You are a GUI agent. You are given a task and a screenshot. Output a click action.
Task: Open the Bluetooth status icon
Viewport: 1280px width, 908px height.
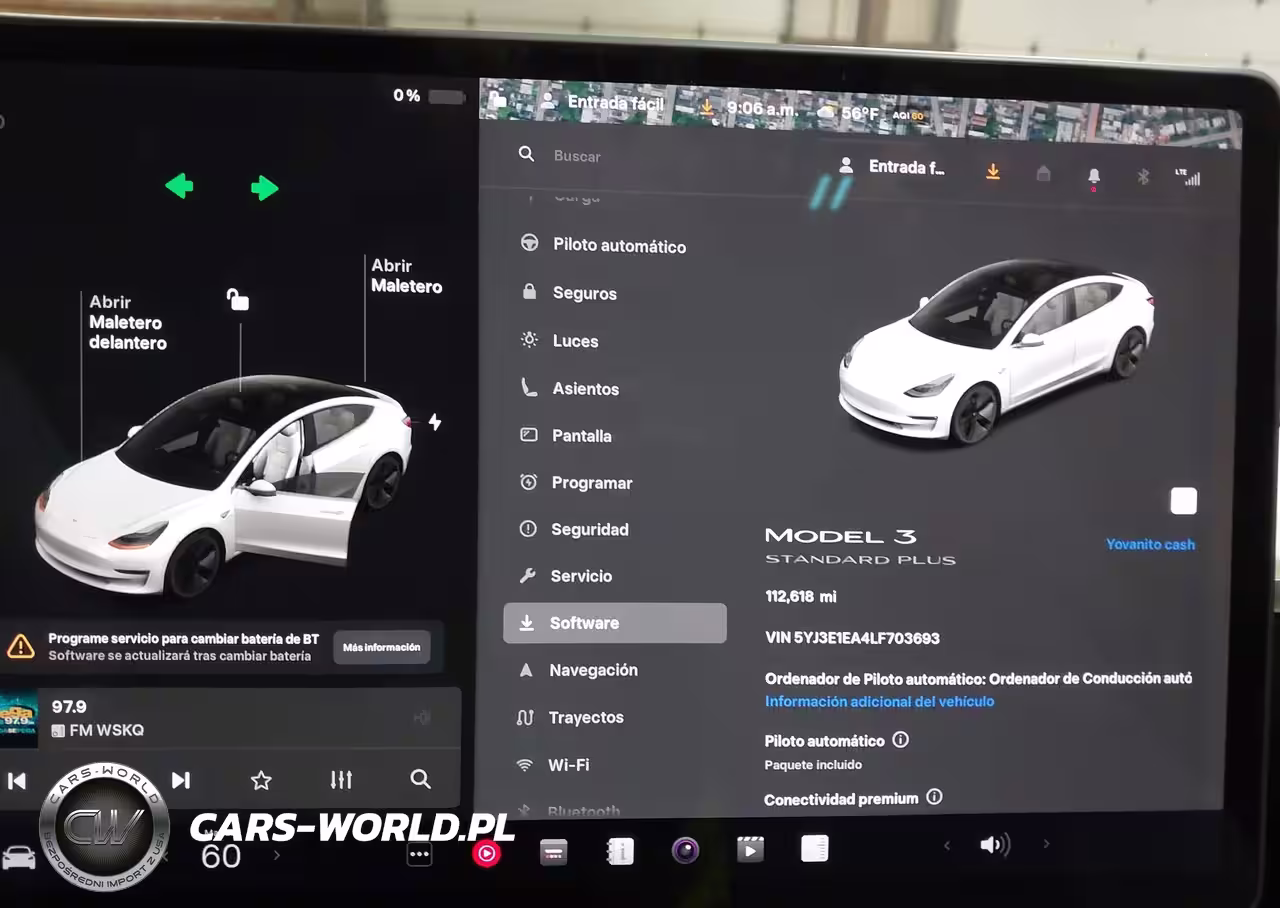1143,177
